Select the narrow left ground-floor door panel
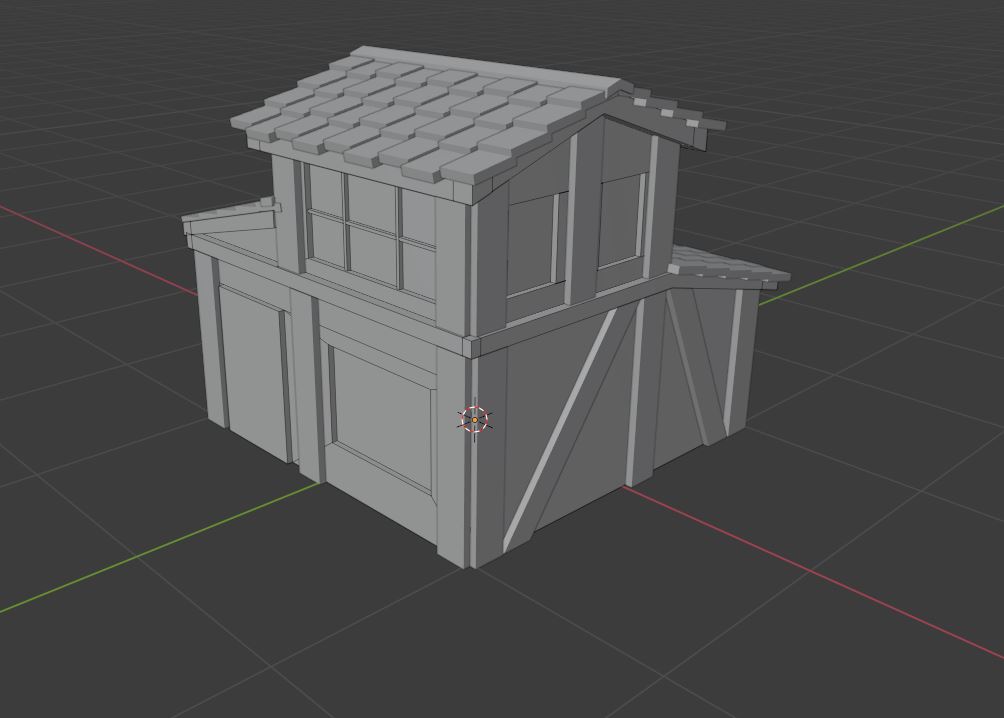Screen dimensions: 1004x718 [x=250, y=370]
